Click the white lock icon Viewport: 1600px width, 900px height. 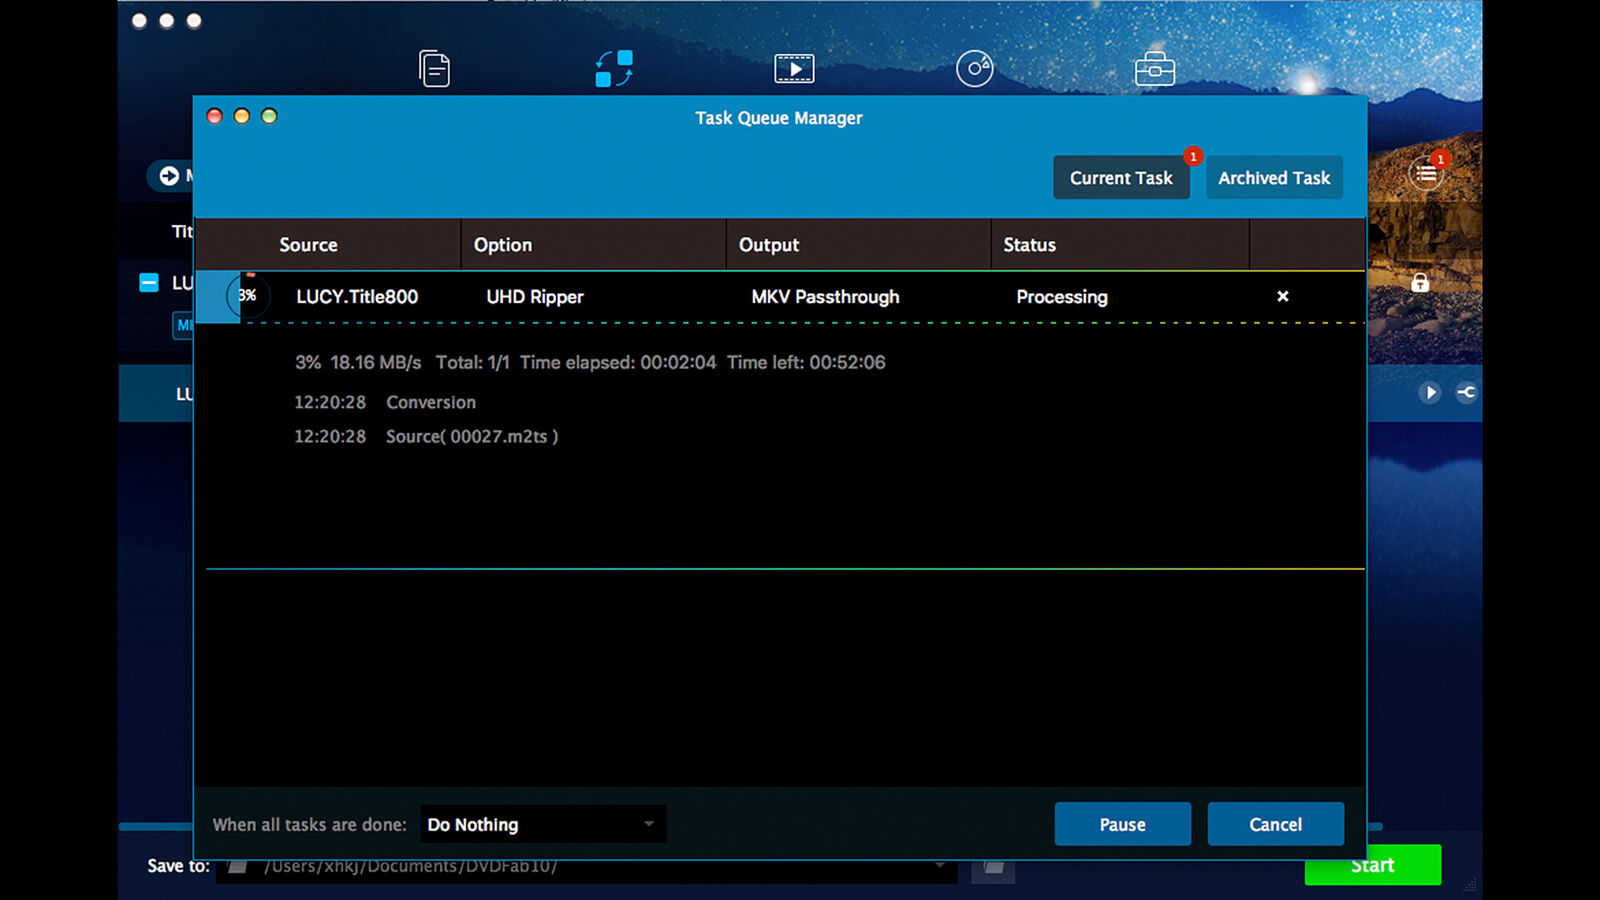point(1419,283)
